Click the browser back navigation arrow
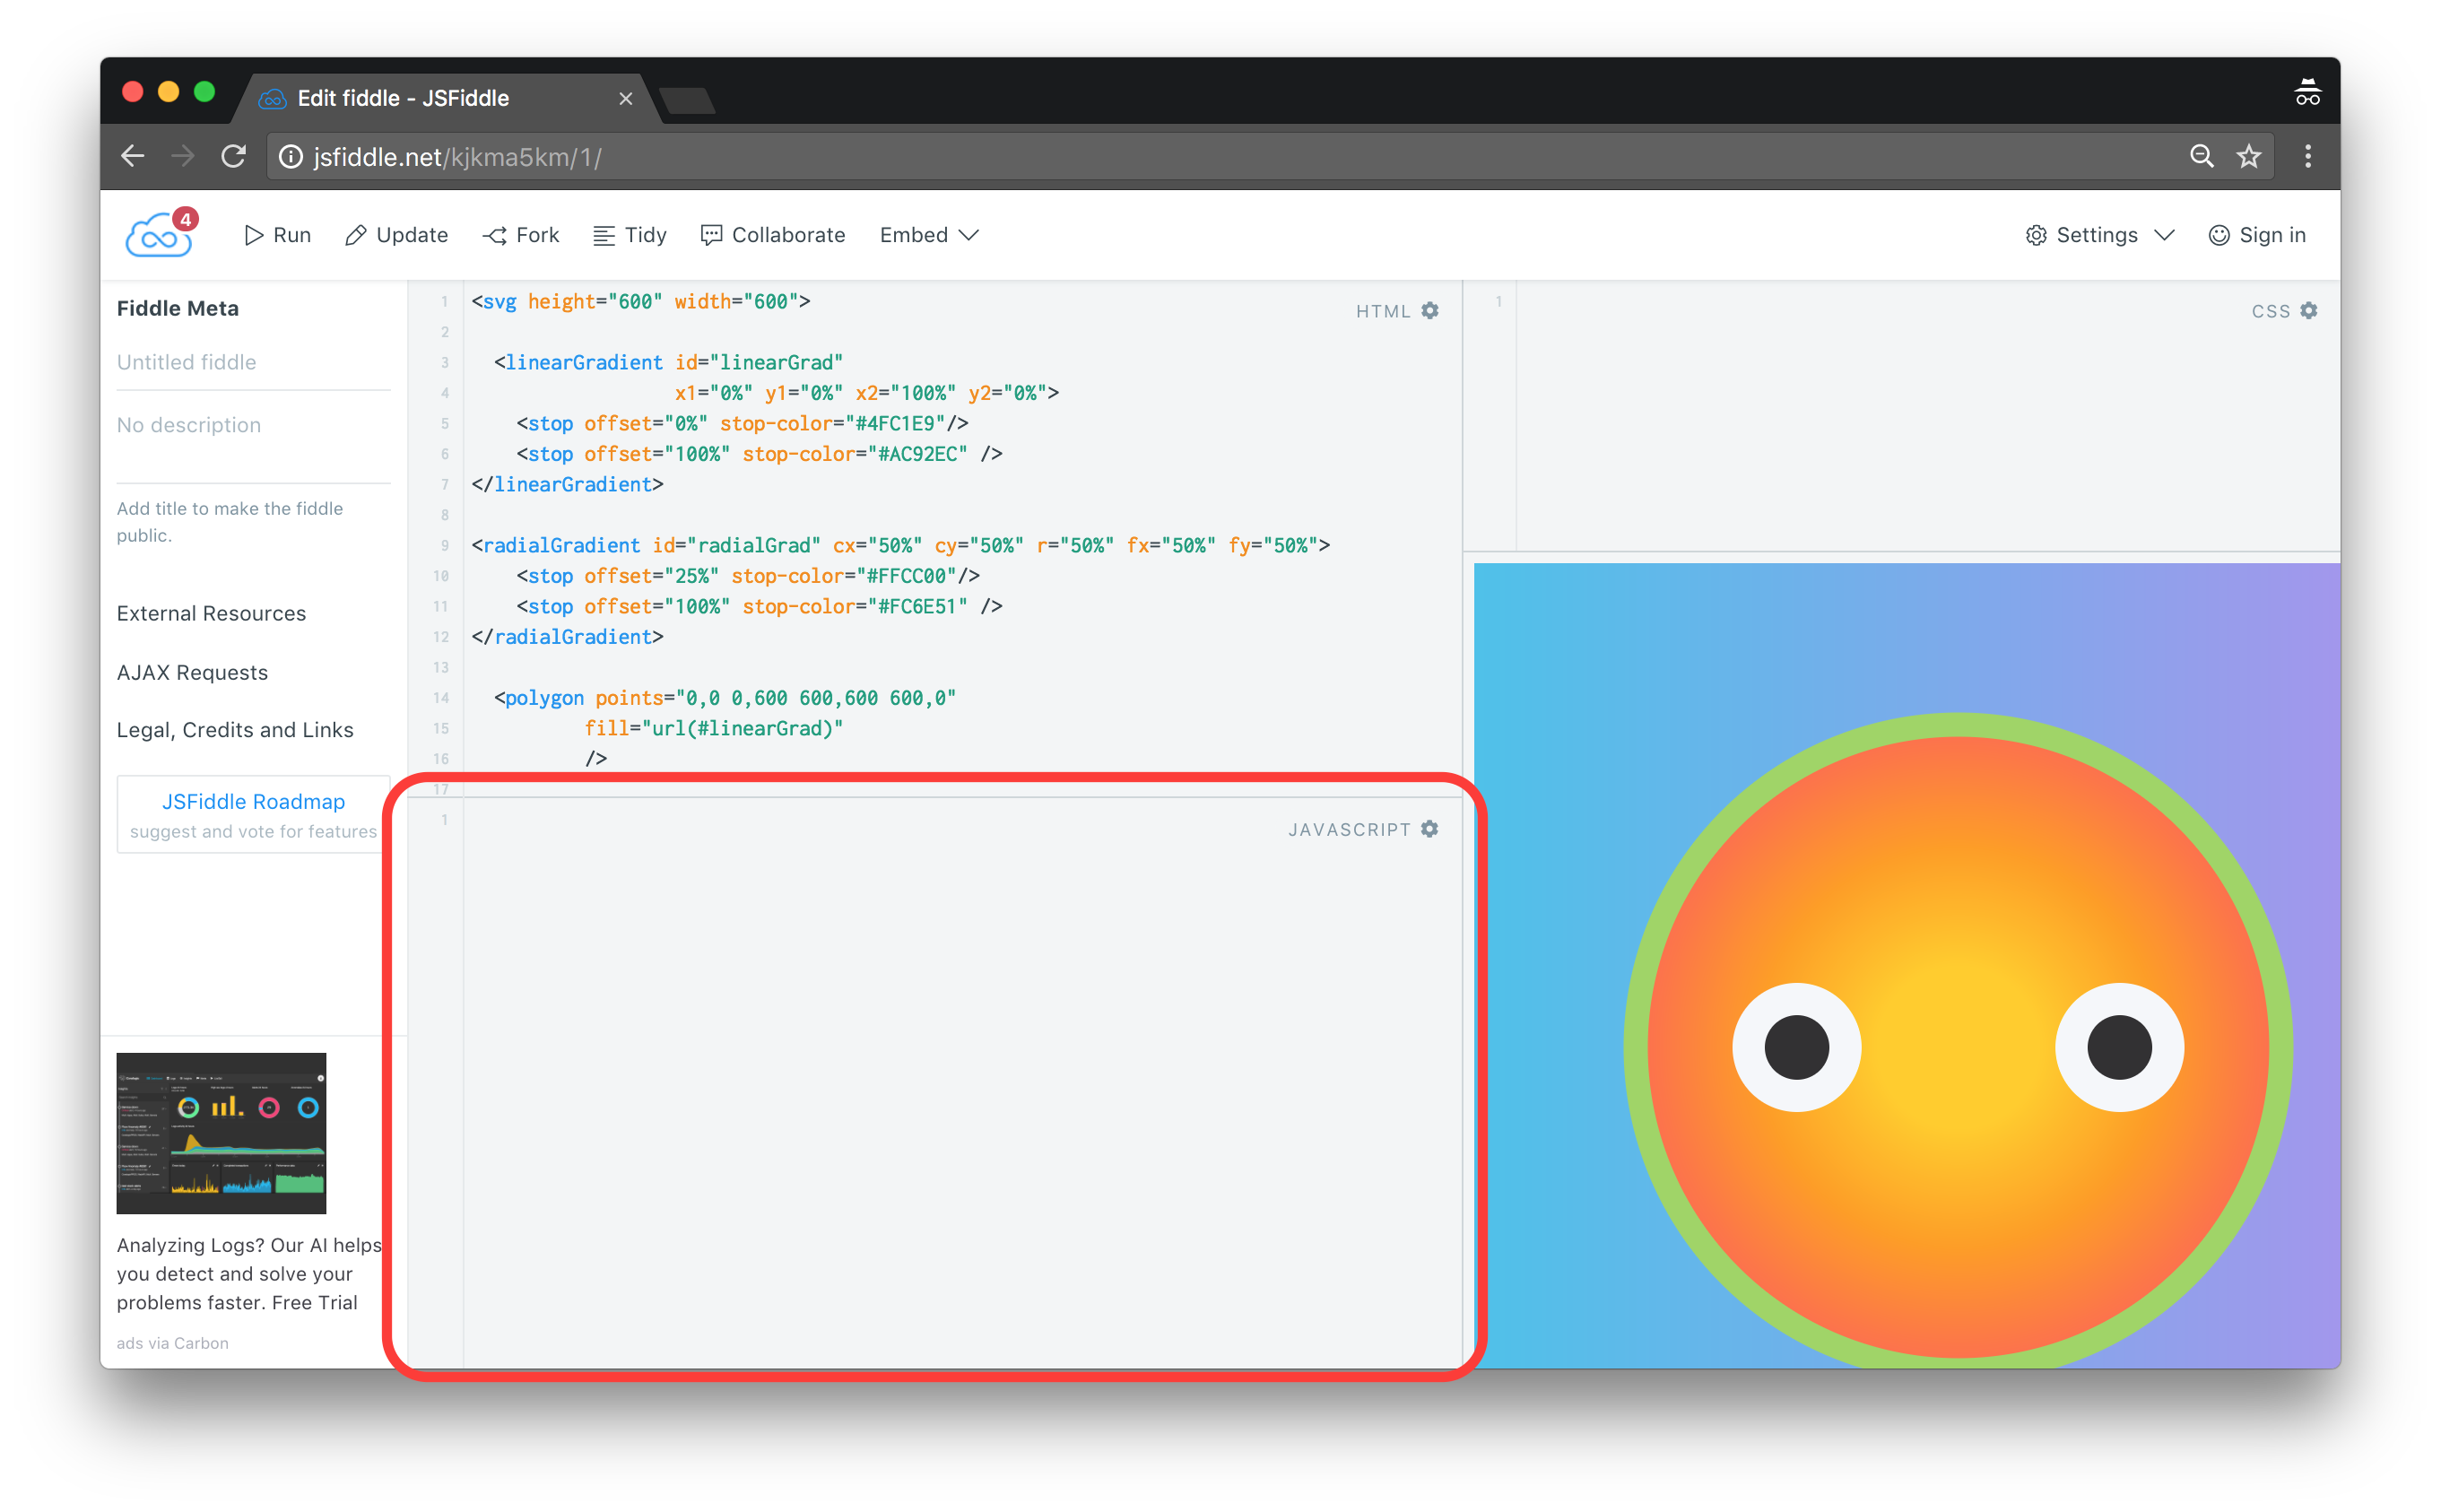 pyautogui.click(x=138, y=155)
